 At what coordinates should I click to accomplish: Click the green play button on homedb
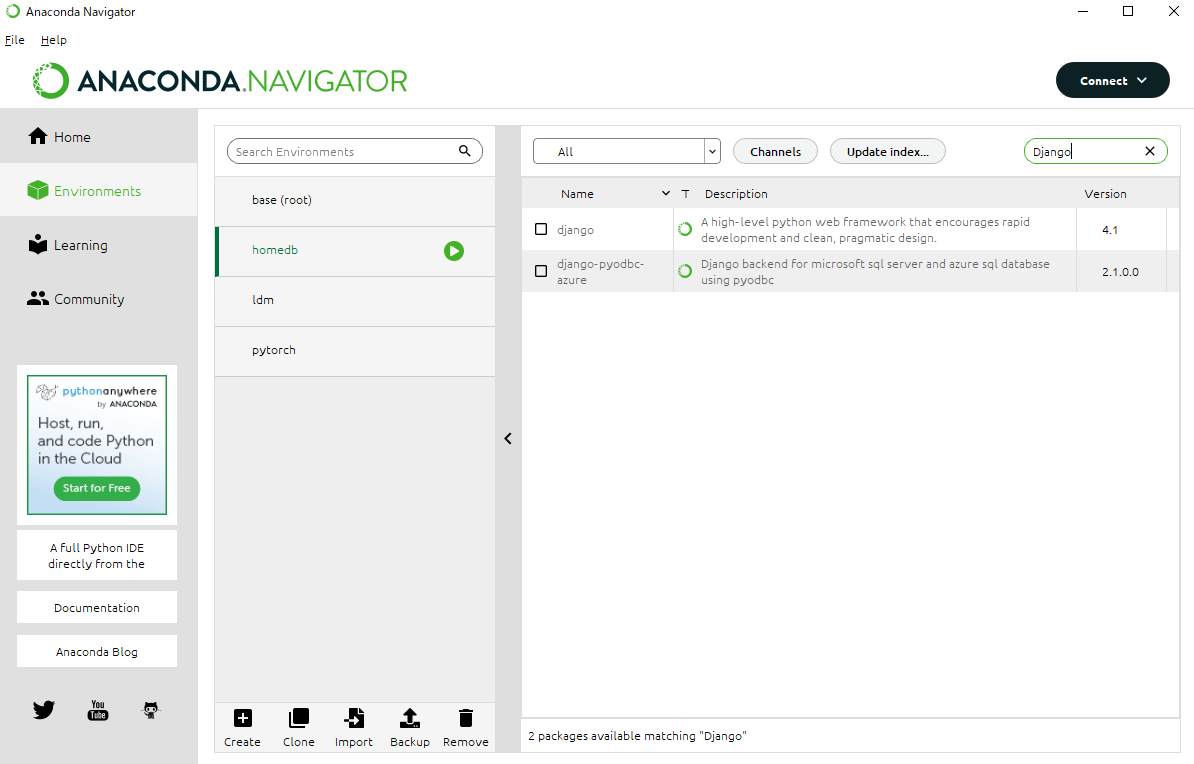454,251
